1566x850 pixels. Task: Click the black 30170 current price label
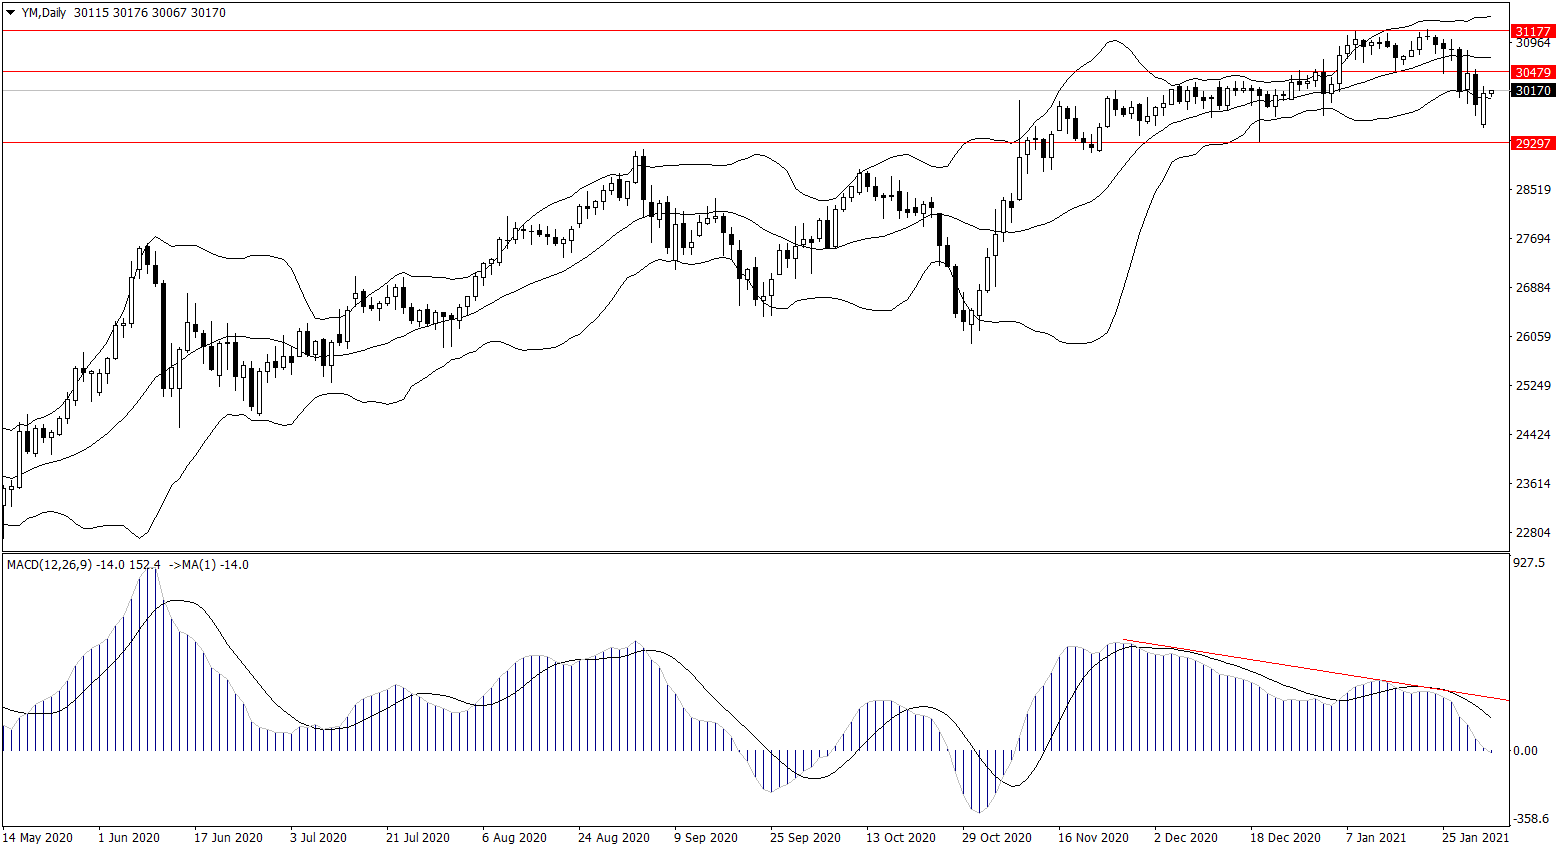click(x=1533, y=91)
